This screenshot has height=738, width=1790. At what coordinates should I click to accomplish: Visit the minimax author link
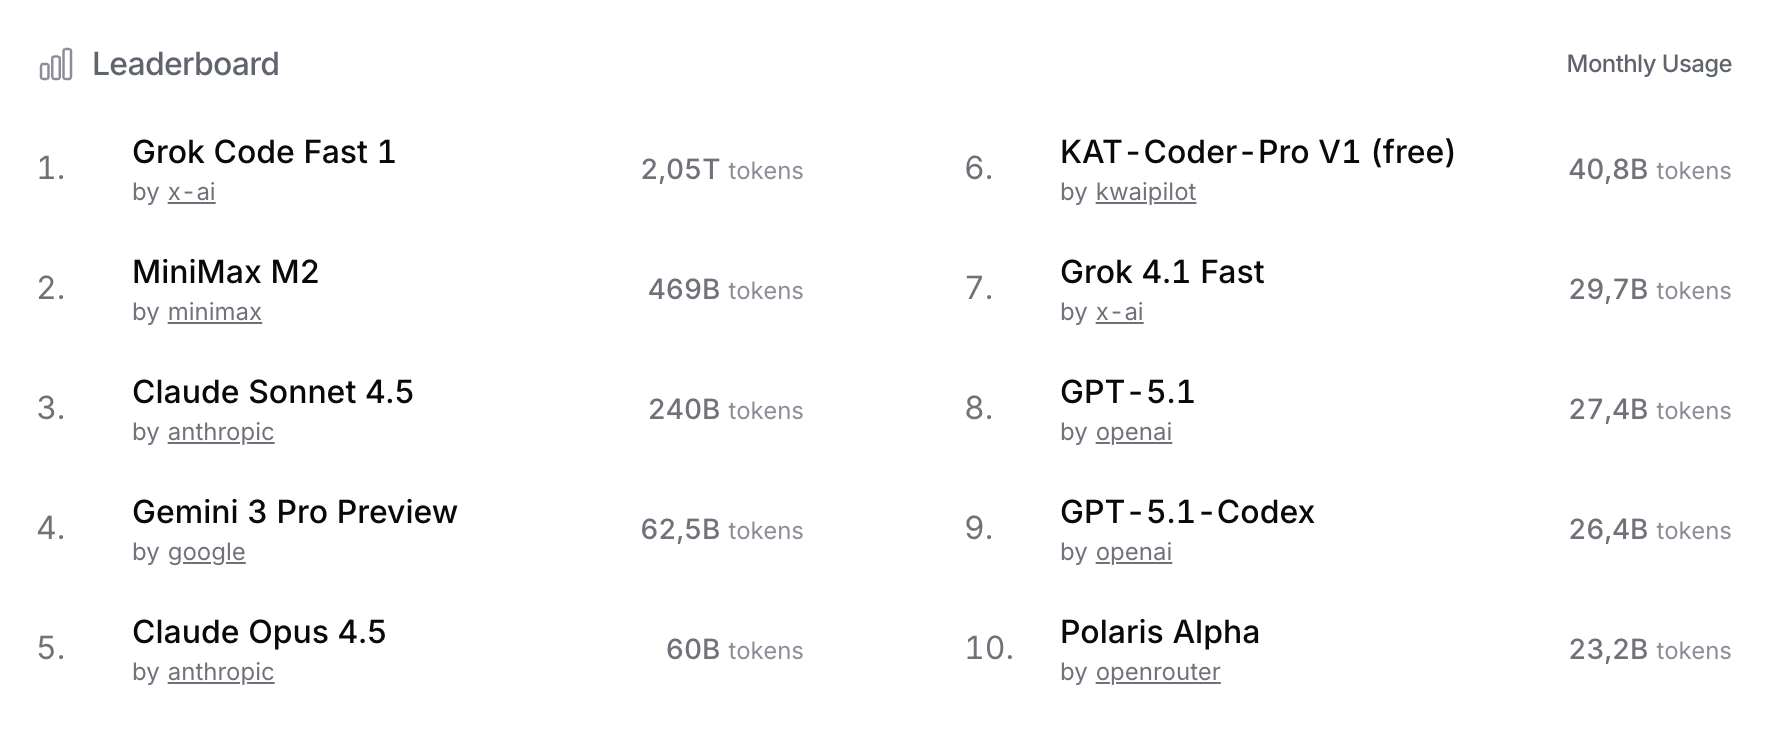pos(214,312)
